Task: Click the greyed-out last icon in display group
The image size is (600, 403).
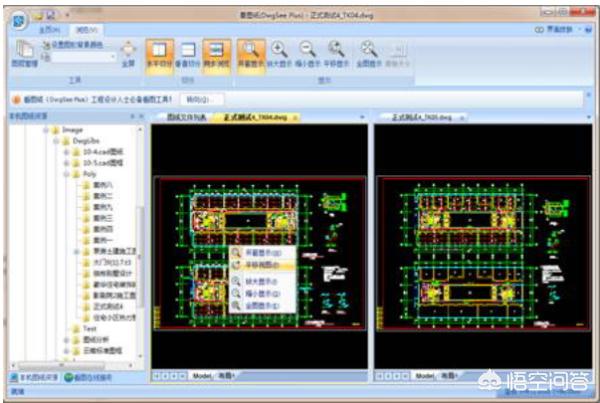Action: [x=397, y=54]
